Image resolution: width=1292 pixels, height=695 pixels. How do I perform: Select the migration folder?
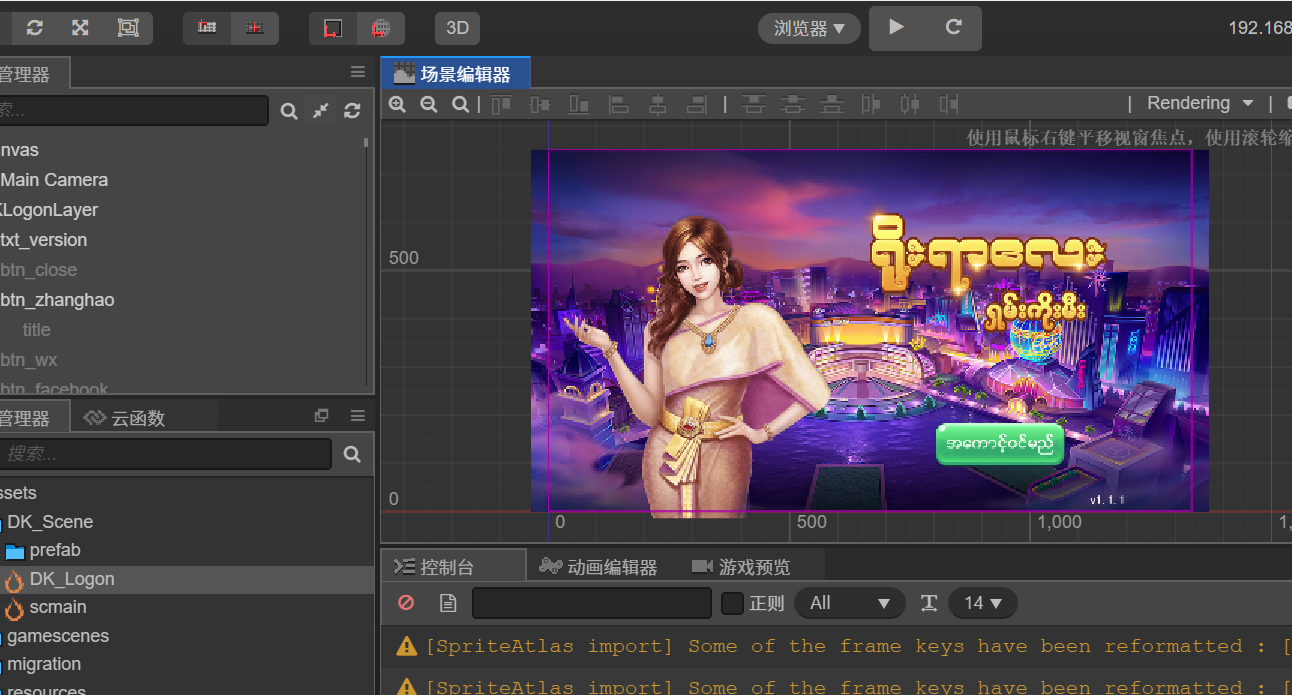pyautogui.click(x=44, y=664)
